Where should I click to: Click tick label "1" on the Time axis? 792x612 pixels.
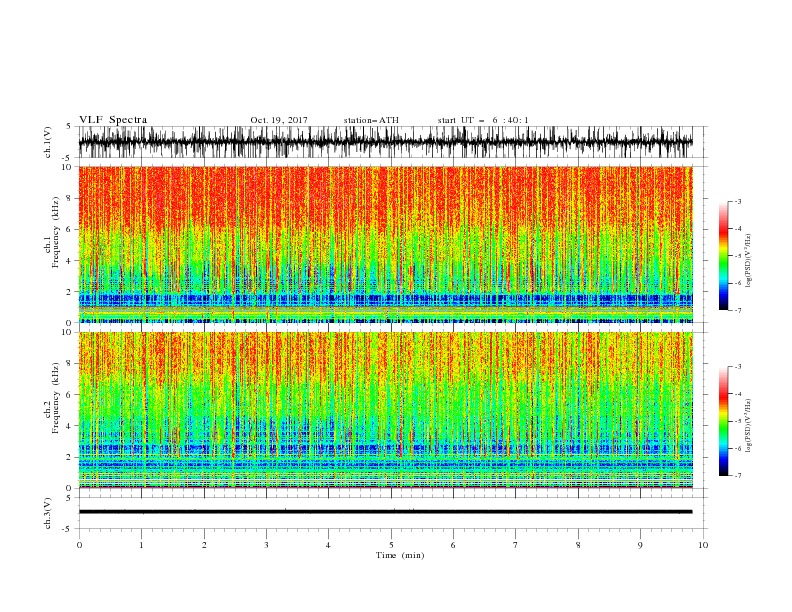click(x=141, y=545)
